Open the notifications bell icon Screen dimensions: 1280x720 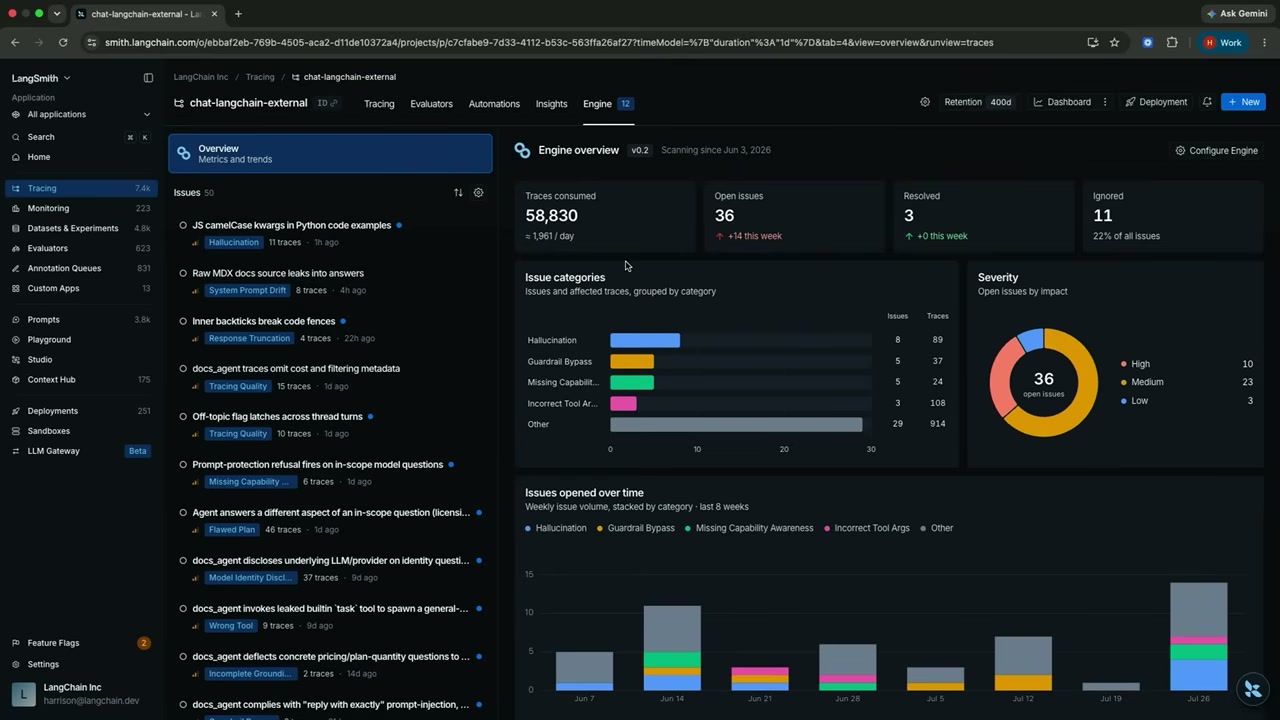[x=1207, y=102]
